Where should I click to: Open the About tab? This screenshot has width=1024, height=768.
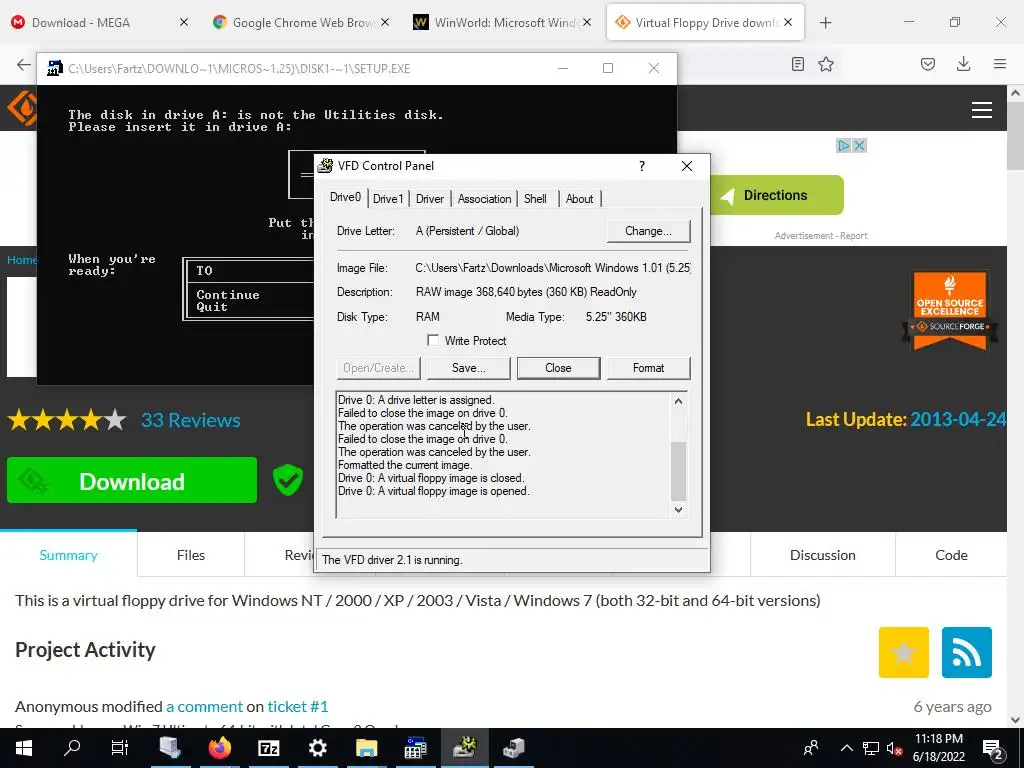click(x=579, y=199)
